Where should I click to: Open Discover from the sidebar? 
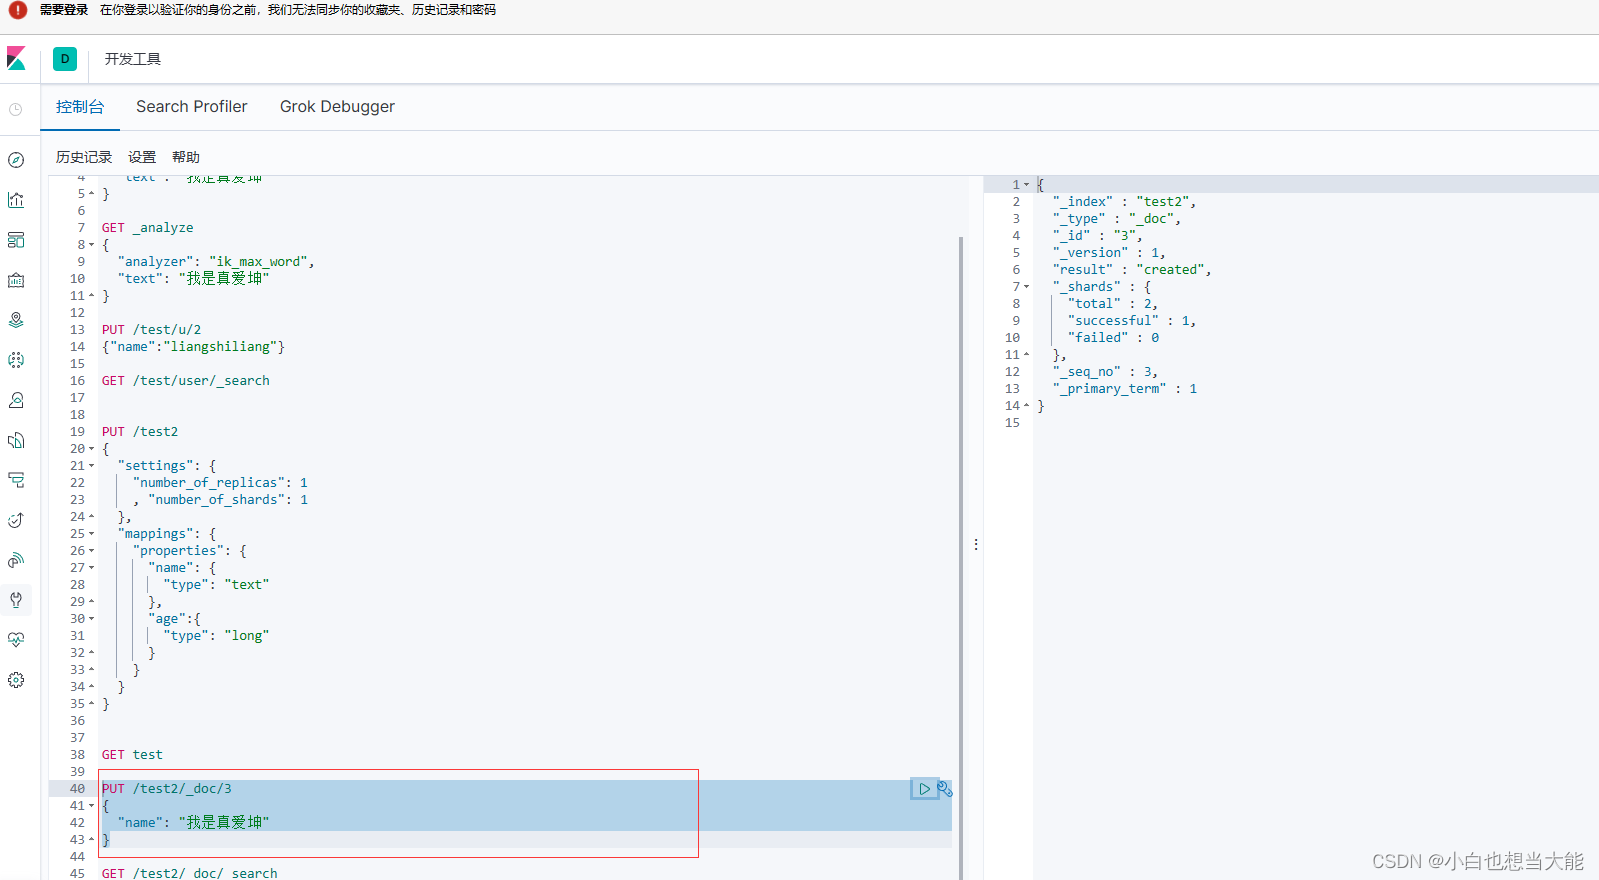pyautogui.click(x=16, y=160)
